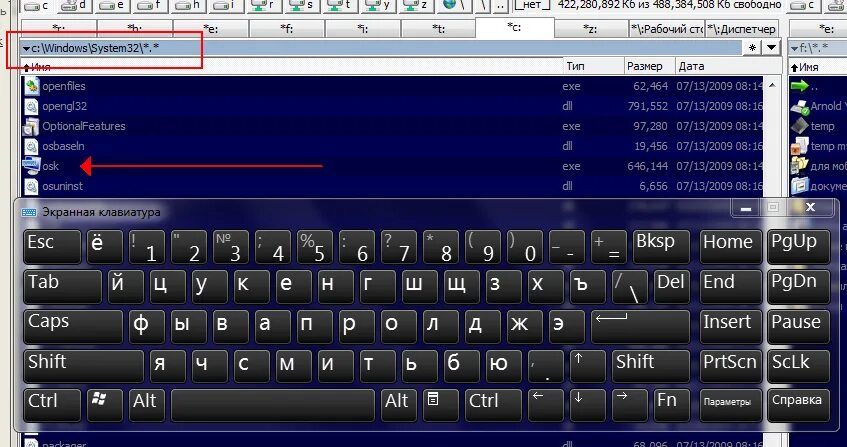Screen dimensions: 847x447
Task: Toggle right Shift key on on-screen keyboard
Action: (x=651, y=365)
